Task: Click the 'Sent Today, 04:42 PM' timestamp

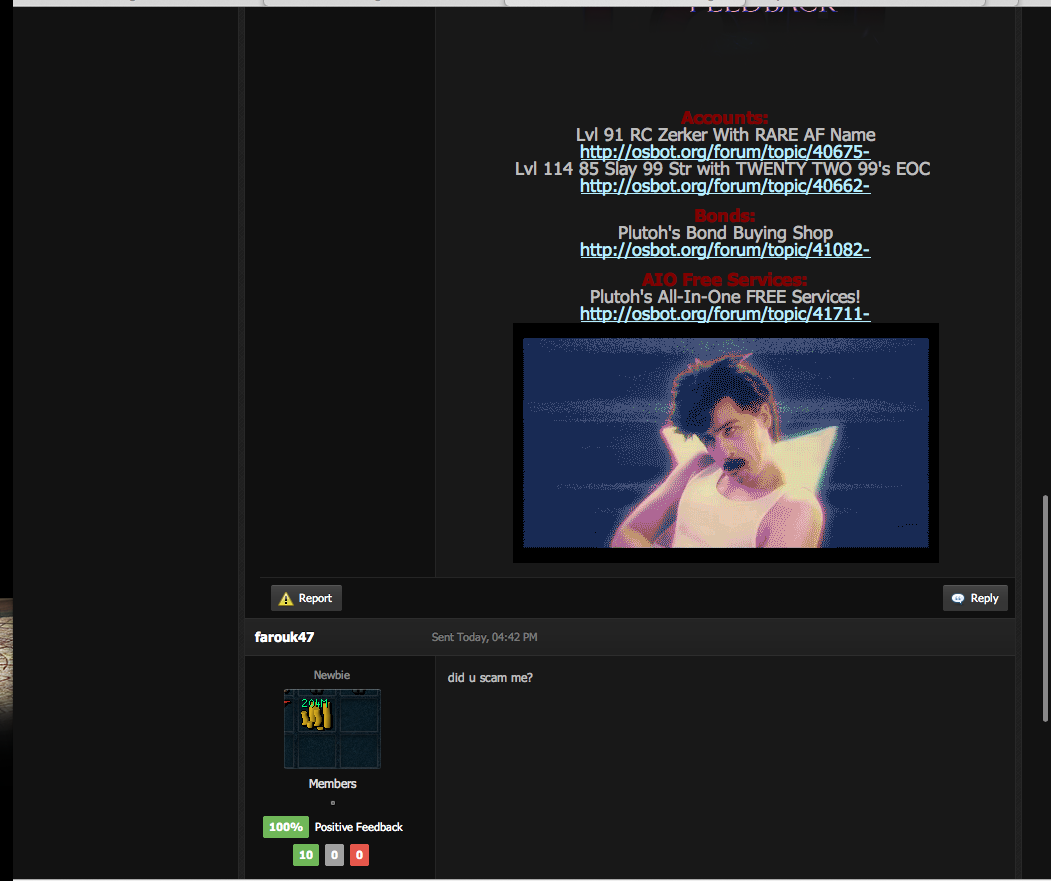Action: click(x=484, y=637)
